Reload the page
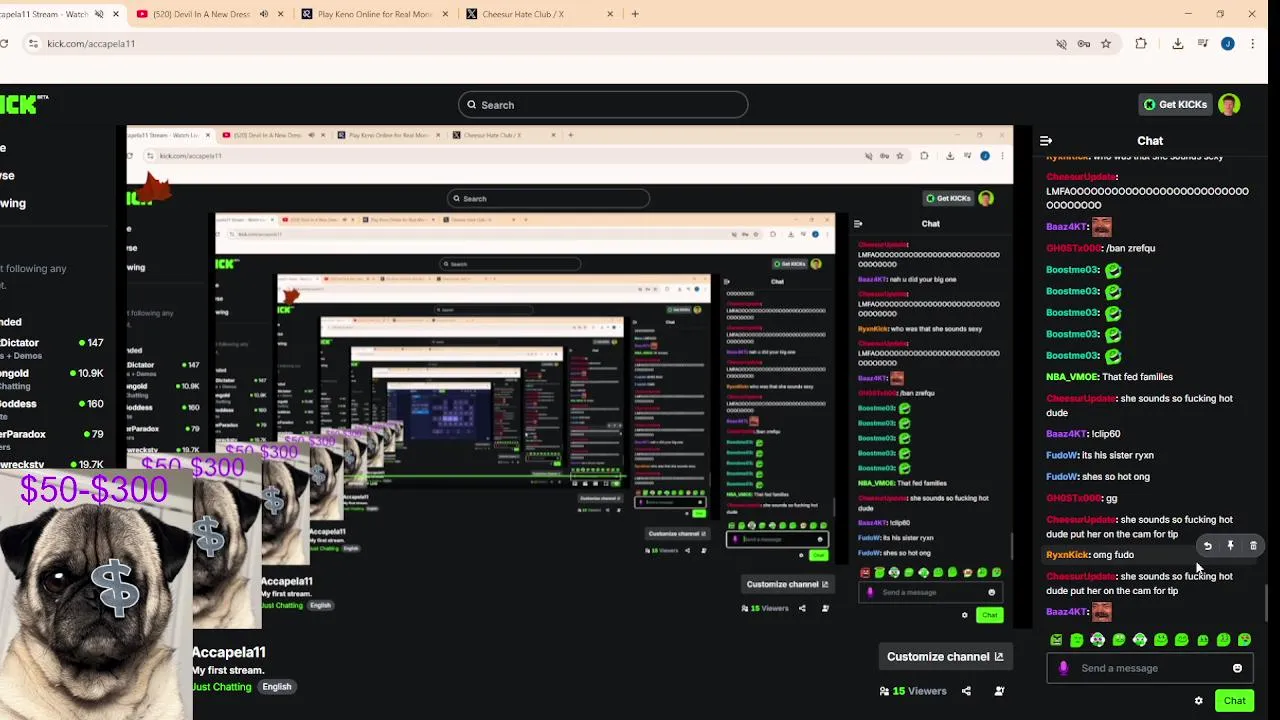Image resolution: width=1280 pixels, height=720 pixels. [4, 44]
